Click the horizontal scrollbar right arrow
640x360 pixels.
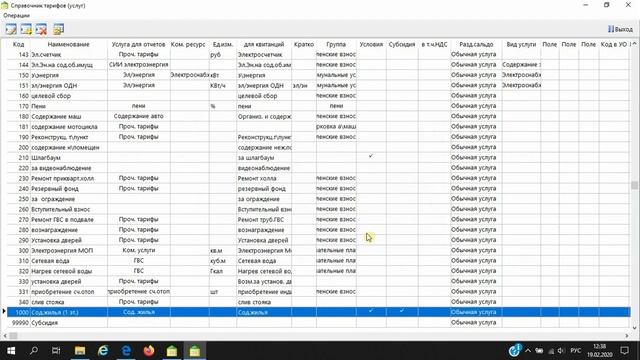tap(627, 336)
